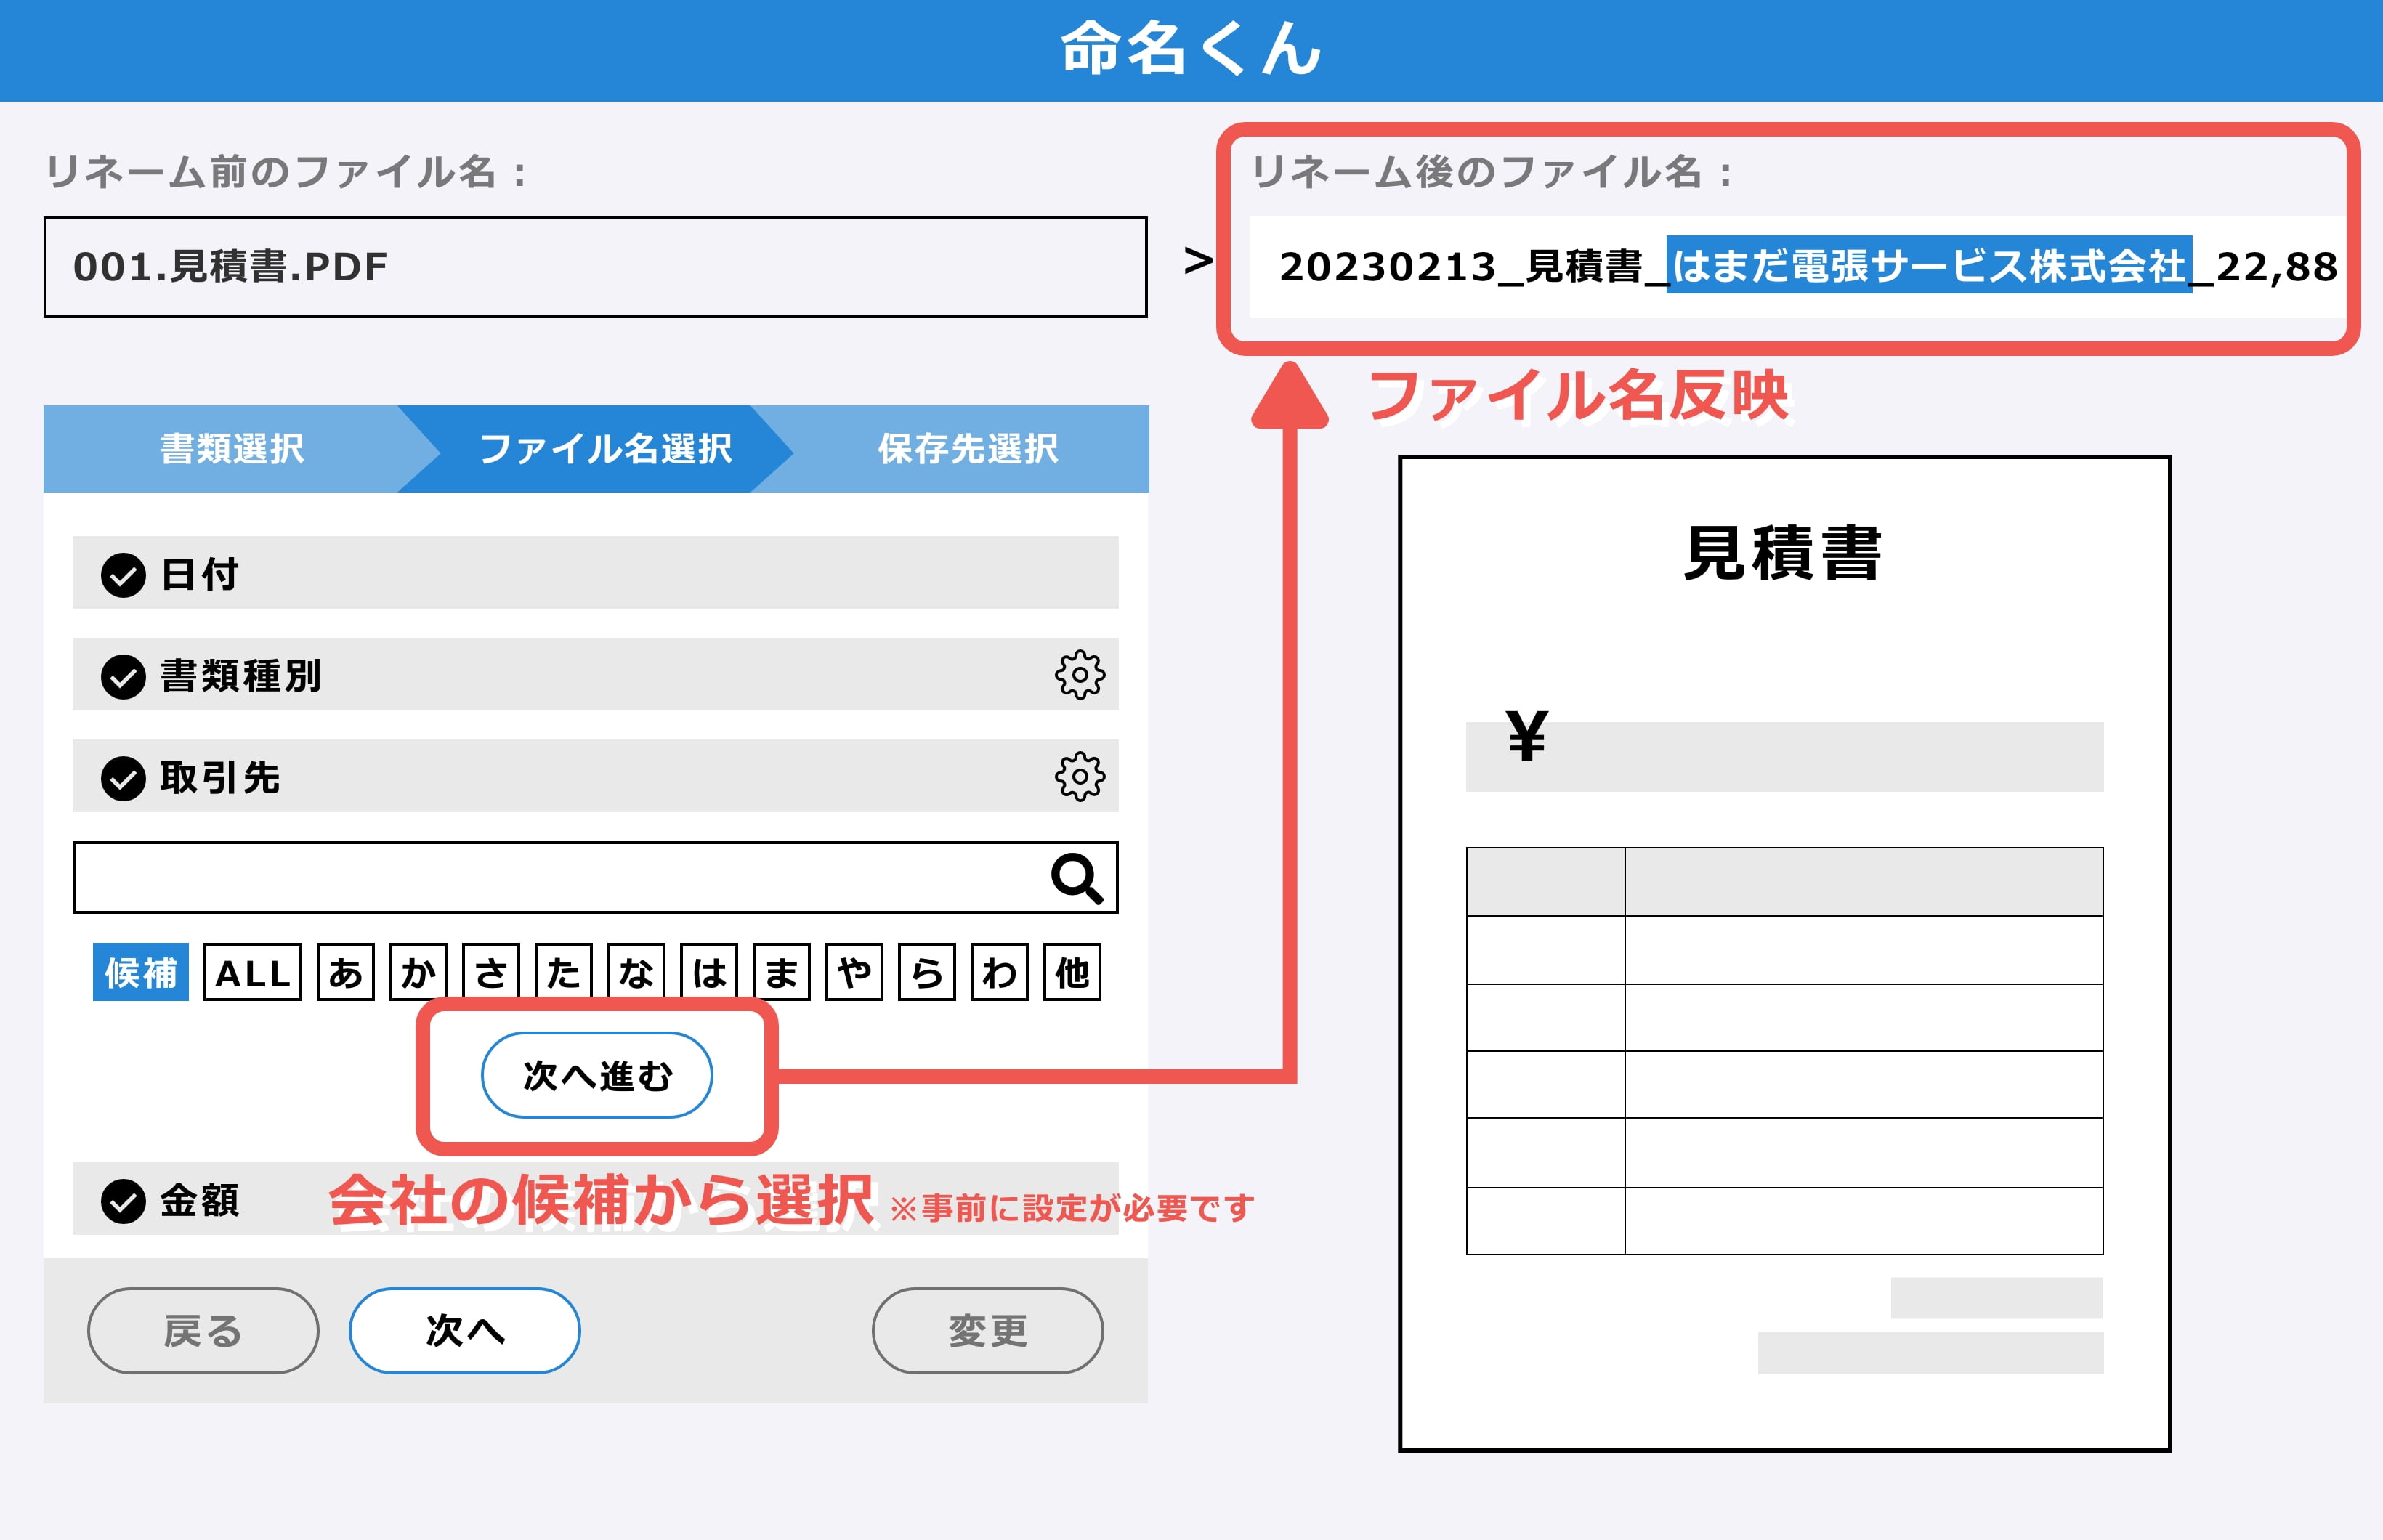Filter companies by や row

coord(854,972)
